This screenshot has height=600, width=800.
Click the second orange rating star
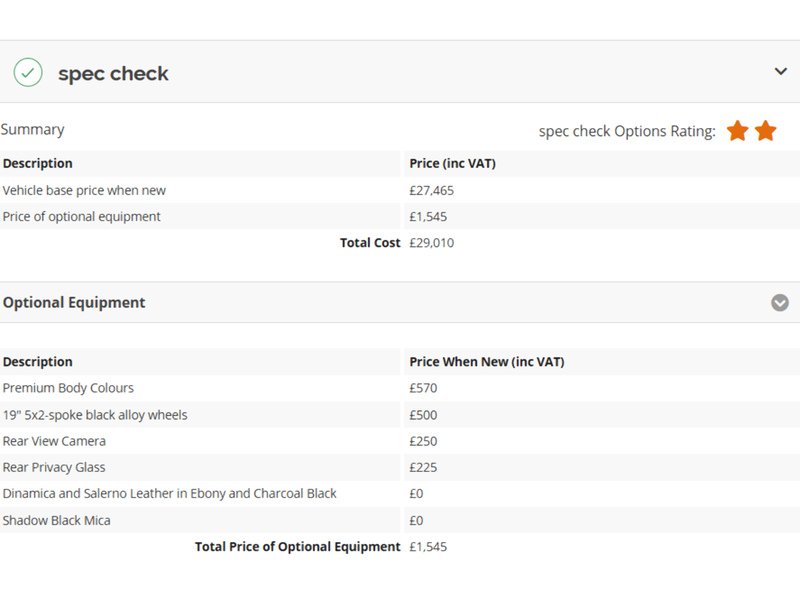click(x=766, y=131)
